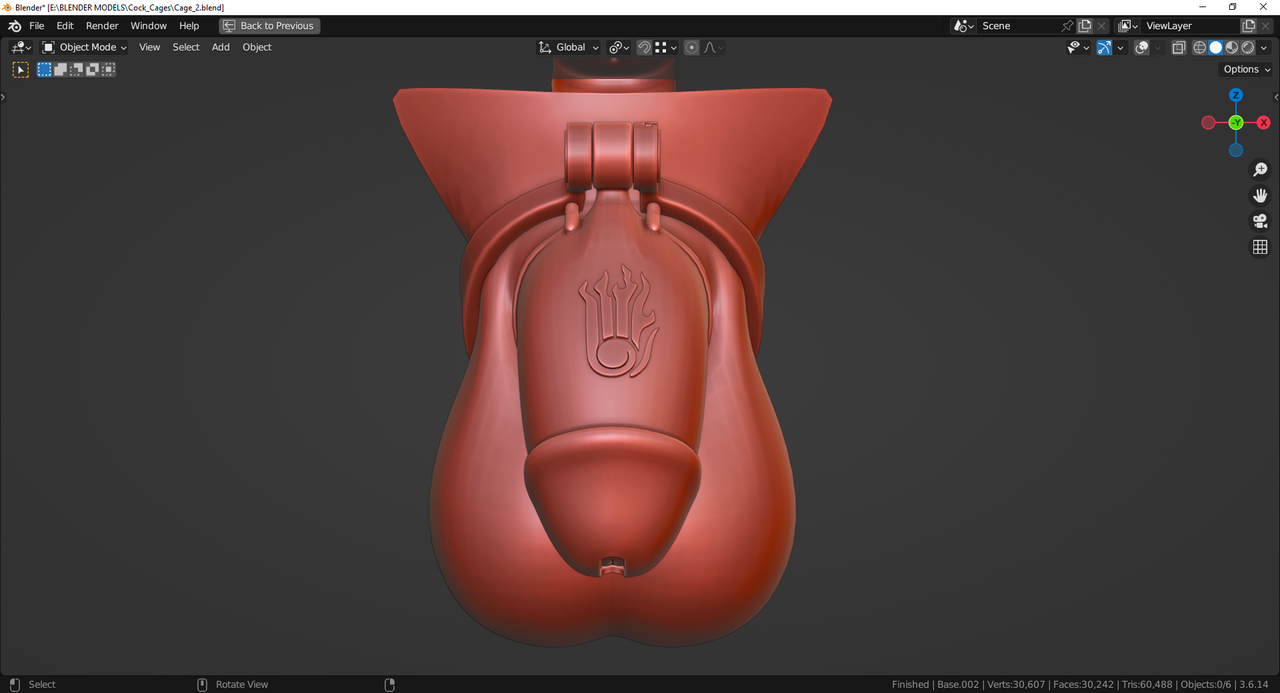Screen dimensions: 1280x693
Task: Open the Object Mode dropdown
Action: tap(85, 47)
